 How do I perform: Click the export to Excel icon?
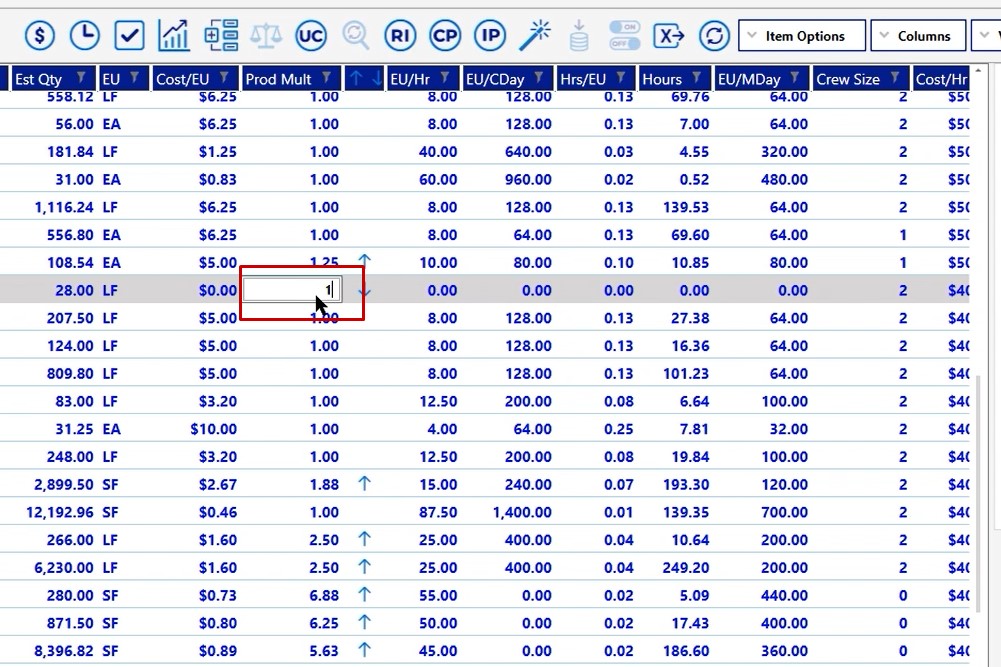(x=669, y=36)
